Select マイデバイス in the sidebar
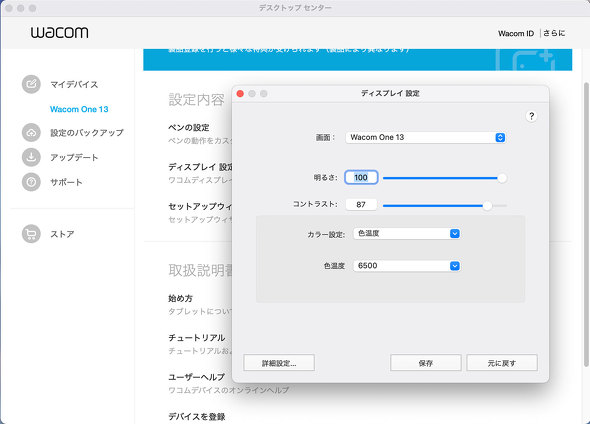 coord(74,84)
